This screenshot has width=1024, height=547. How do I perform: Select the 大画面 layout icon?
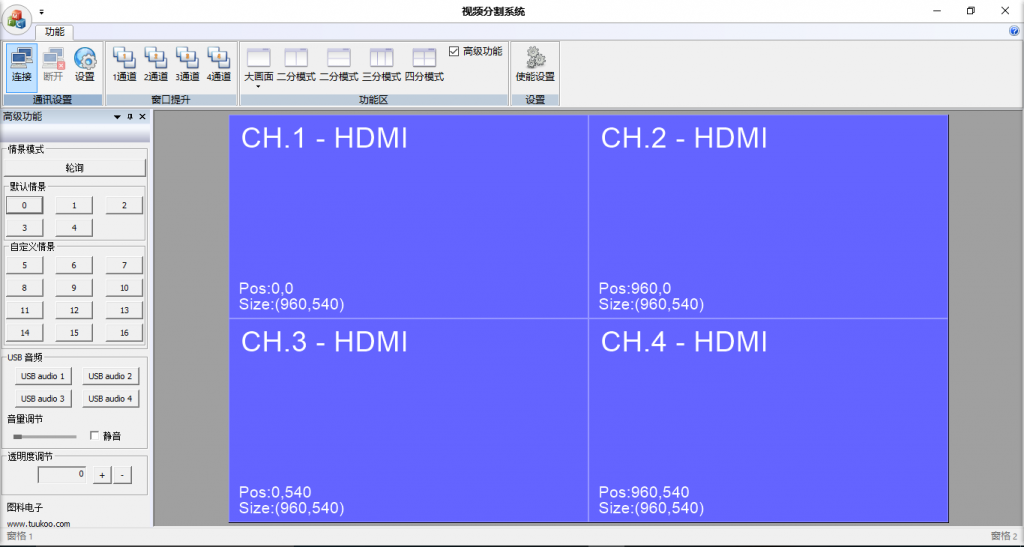pos(259,57)
